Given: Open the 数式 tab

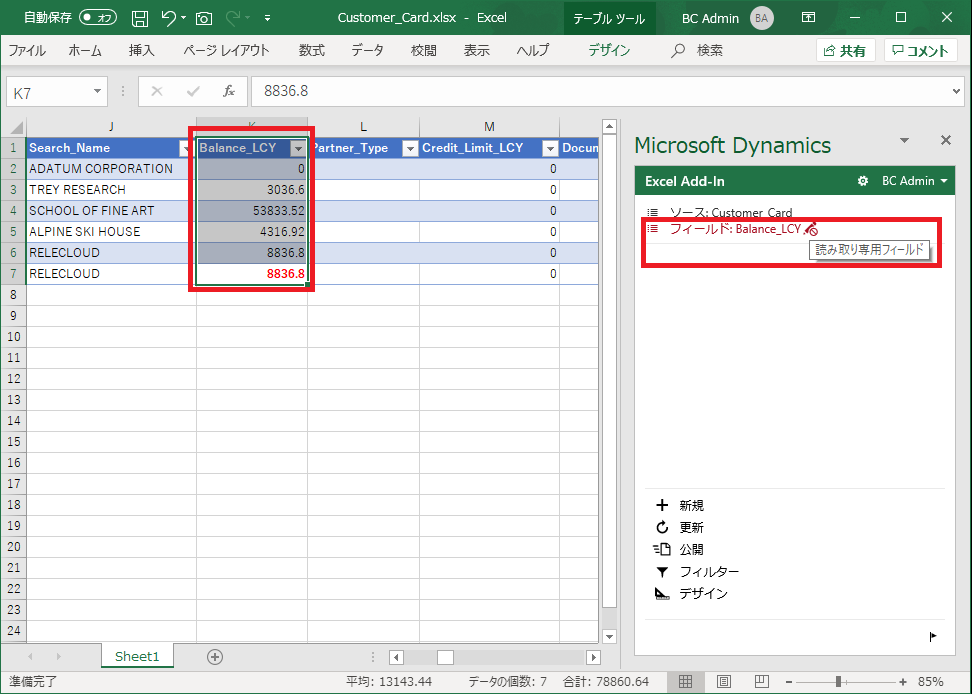Looking at the screenshot, I should pyautogui.click(x=312, y=50).
